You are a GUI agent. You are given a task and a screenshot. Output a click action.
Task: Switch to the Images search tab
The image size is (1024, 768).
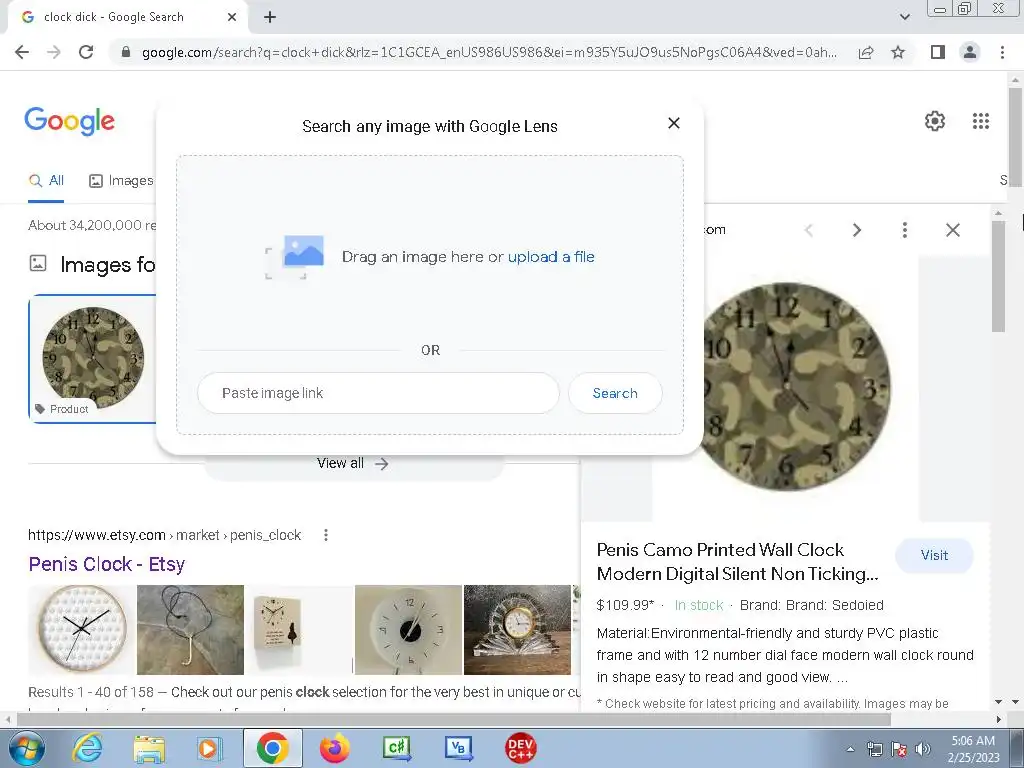pyautogui.click(x=121, y=181)
